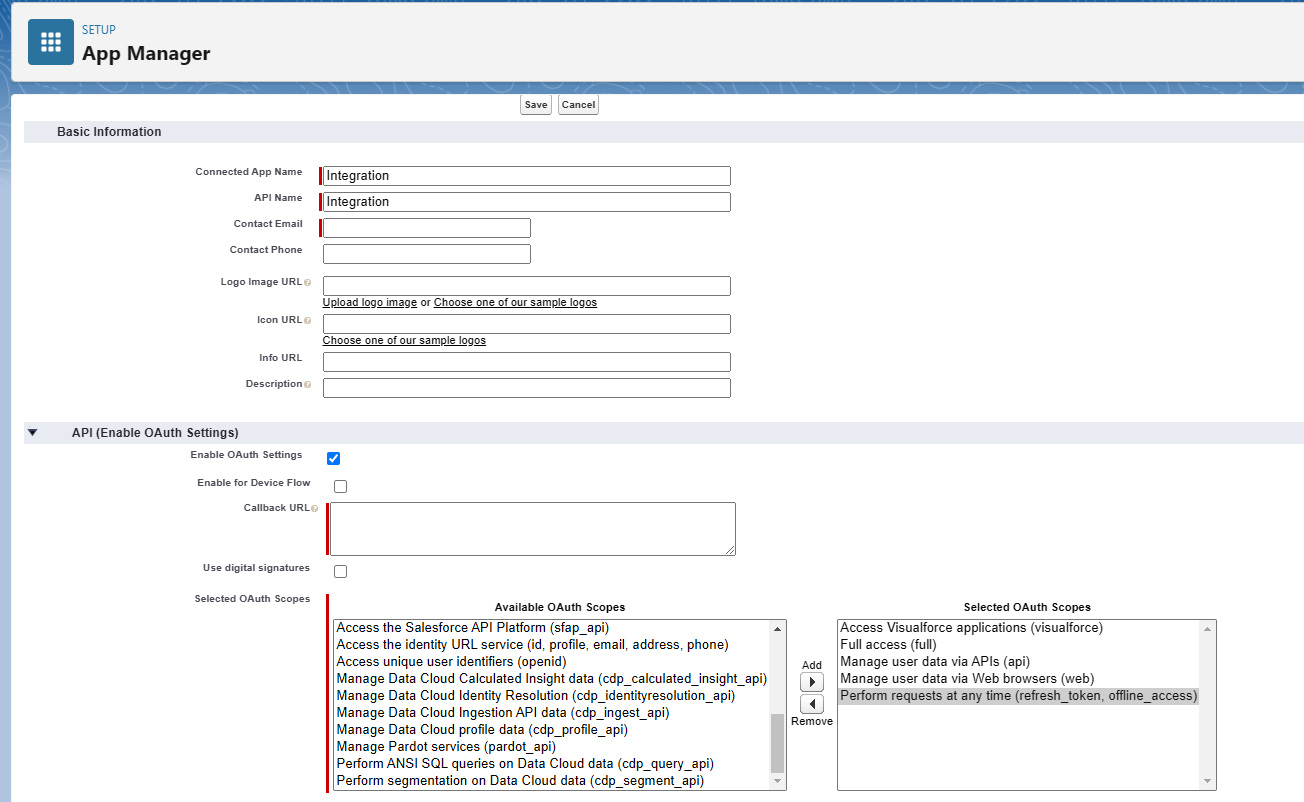Click into the Info URL field
1304x802 pixels.
click(x=527, y=362)
